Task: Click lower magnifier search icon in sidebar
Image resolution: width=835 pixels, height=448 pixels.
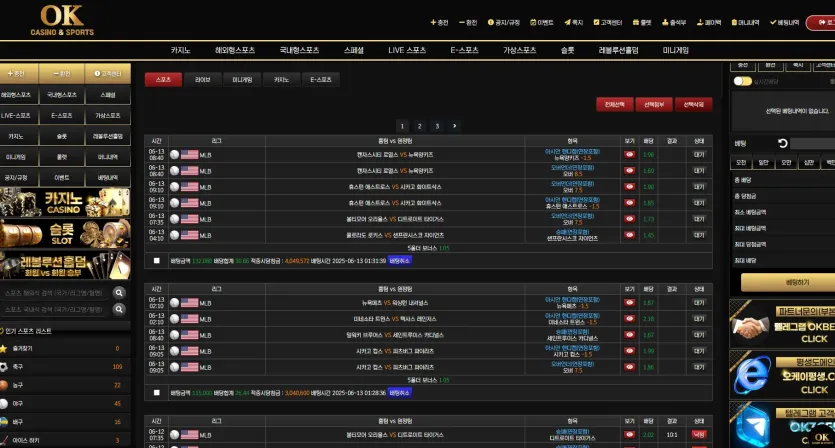Action: (119, 309)
